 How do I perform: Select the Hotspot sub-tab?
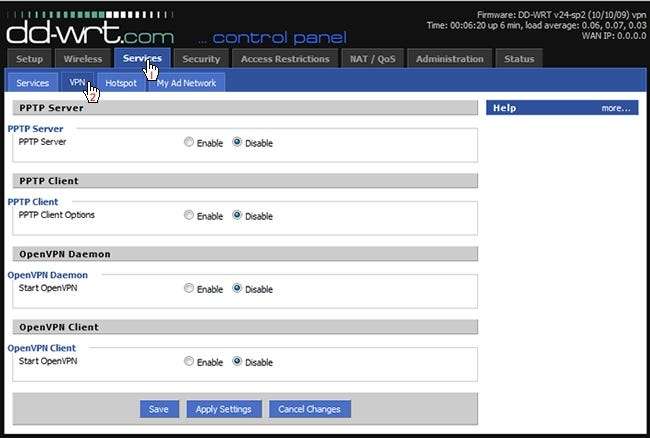(x=121, y=83)
